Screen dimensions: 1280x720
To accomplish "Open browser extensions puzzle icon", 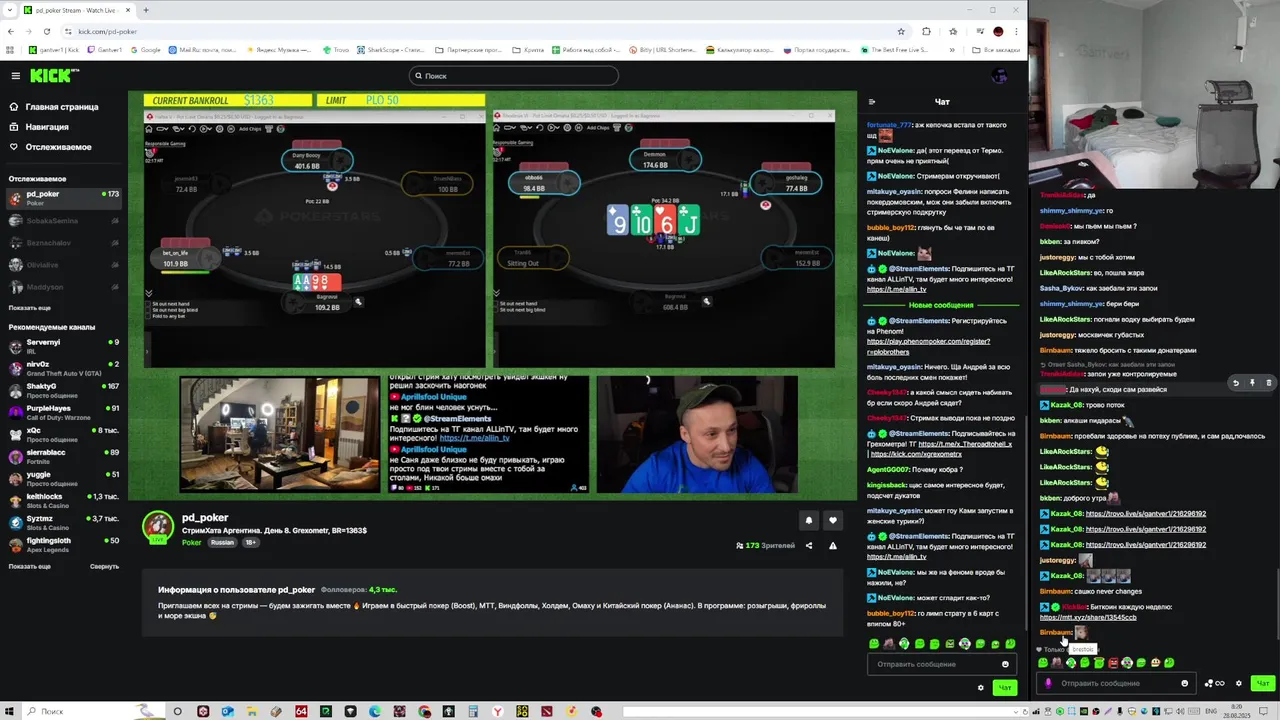I will tap(926, 31).
